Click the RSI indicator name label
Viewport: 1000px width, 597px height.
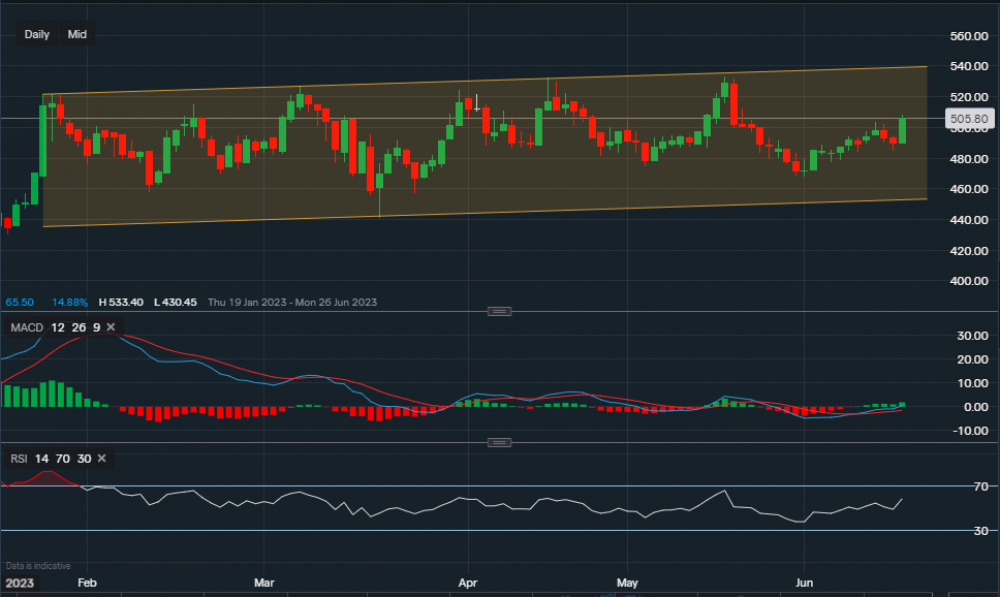[18, 459]
